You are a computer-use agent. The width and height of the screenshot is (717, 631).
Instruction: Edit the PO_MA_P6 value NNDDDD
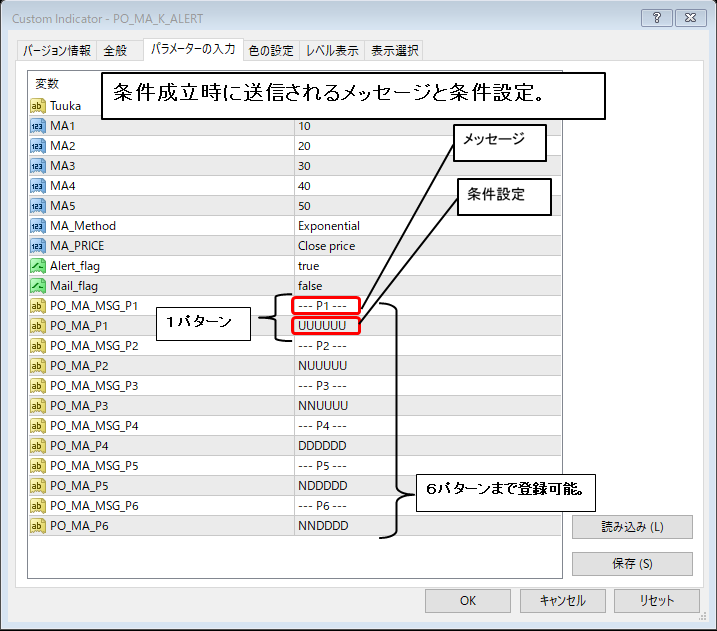(323, 526)
